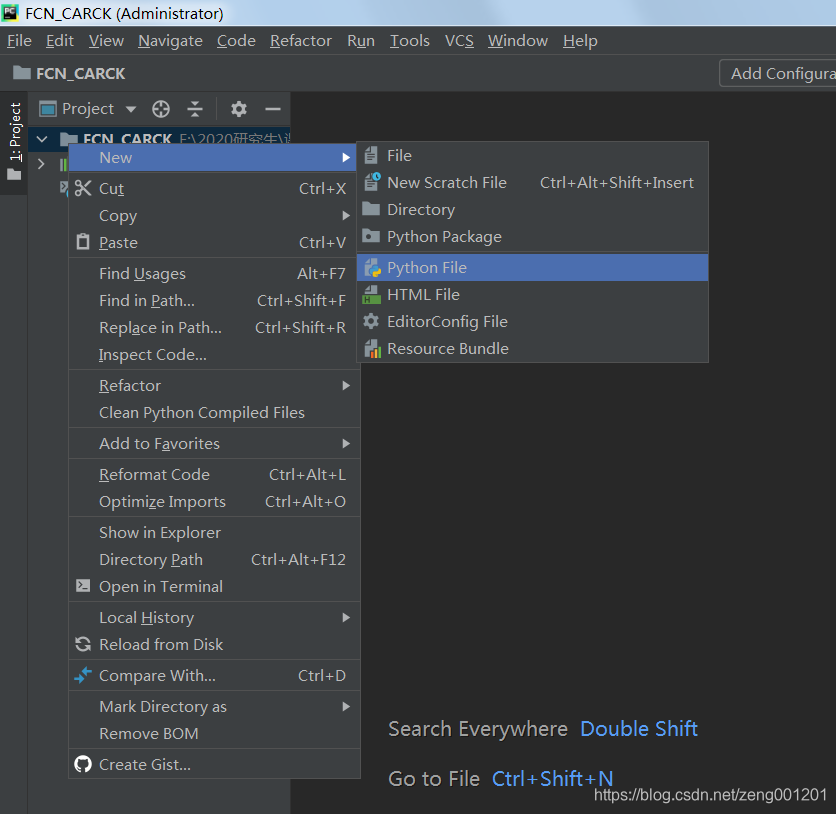Open the Tools menu
This screenshot has height=814, width=836.
pyautogui.click(x=409, y=41)
